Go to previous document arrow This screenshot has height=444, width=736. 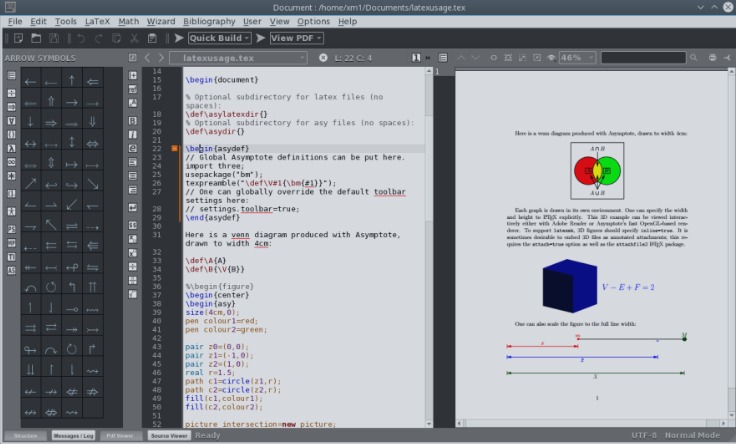click(147, 58)
